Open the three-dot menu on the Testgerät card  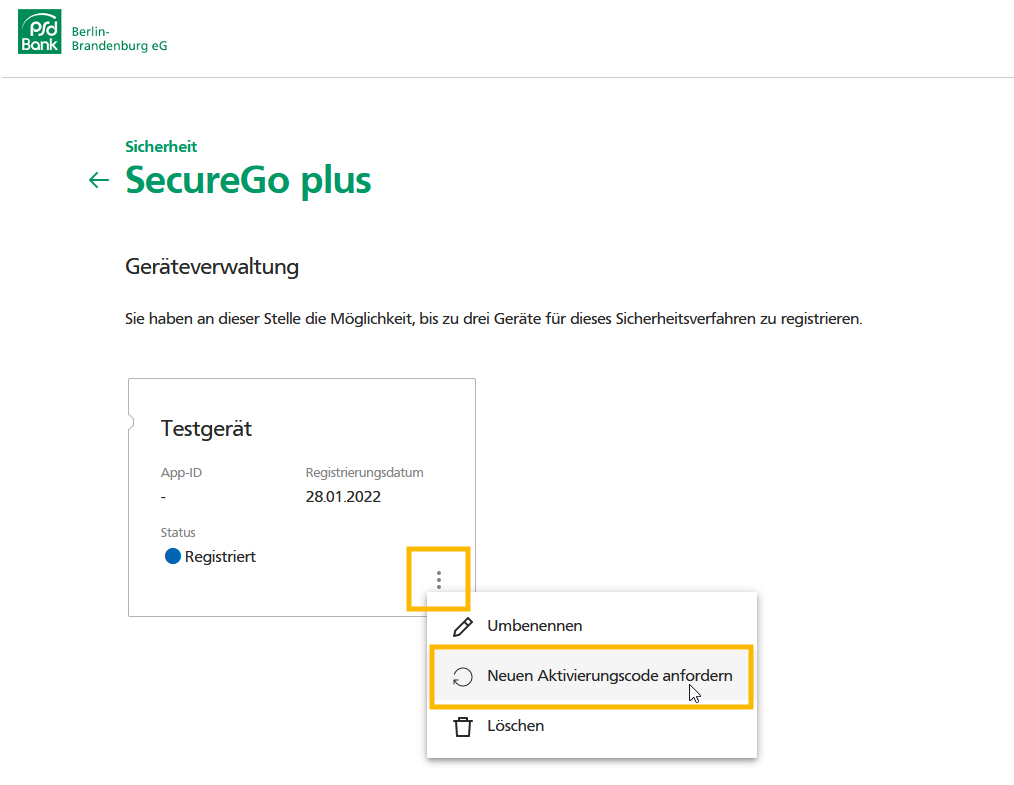tap(438, 579)
